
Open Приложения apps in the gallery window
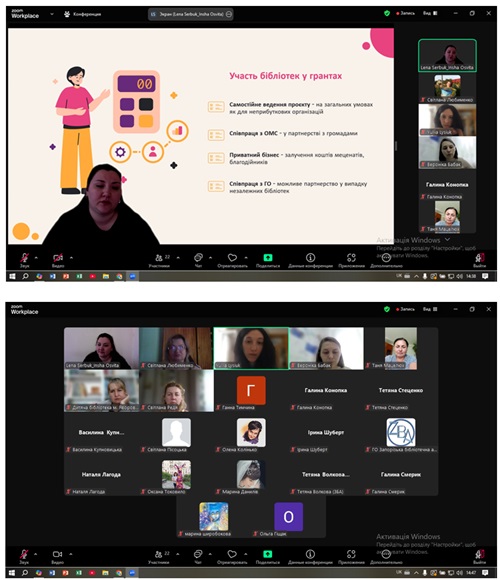click(351, 554)
